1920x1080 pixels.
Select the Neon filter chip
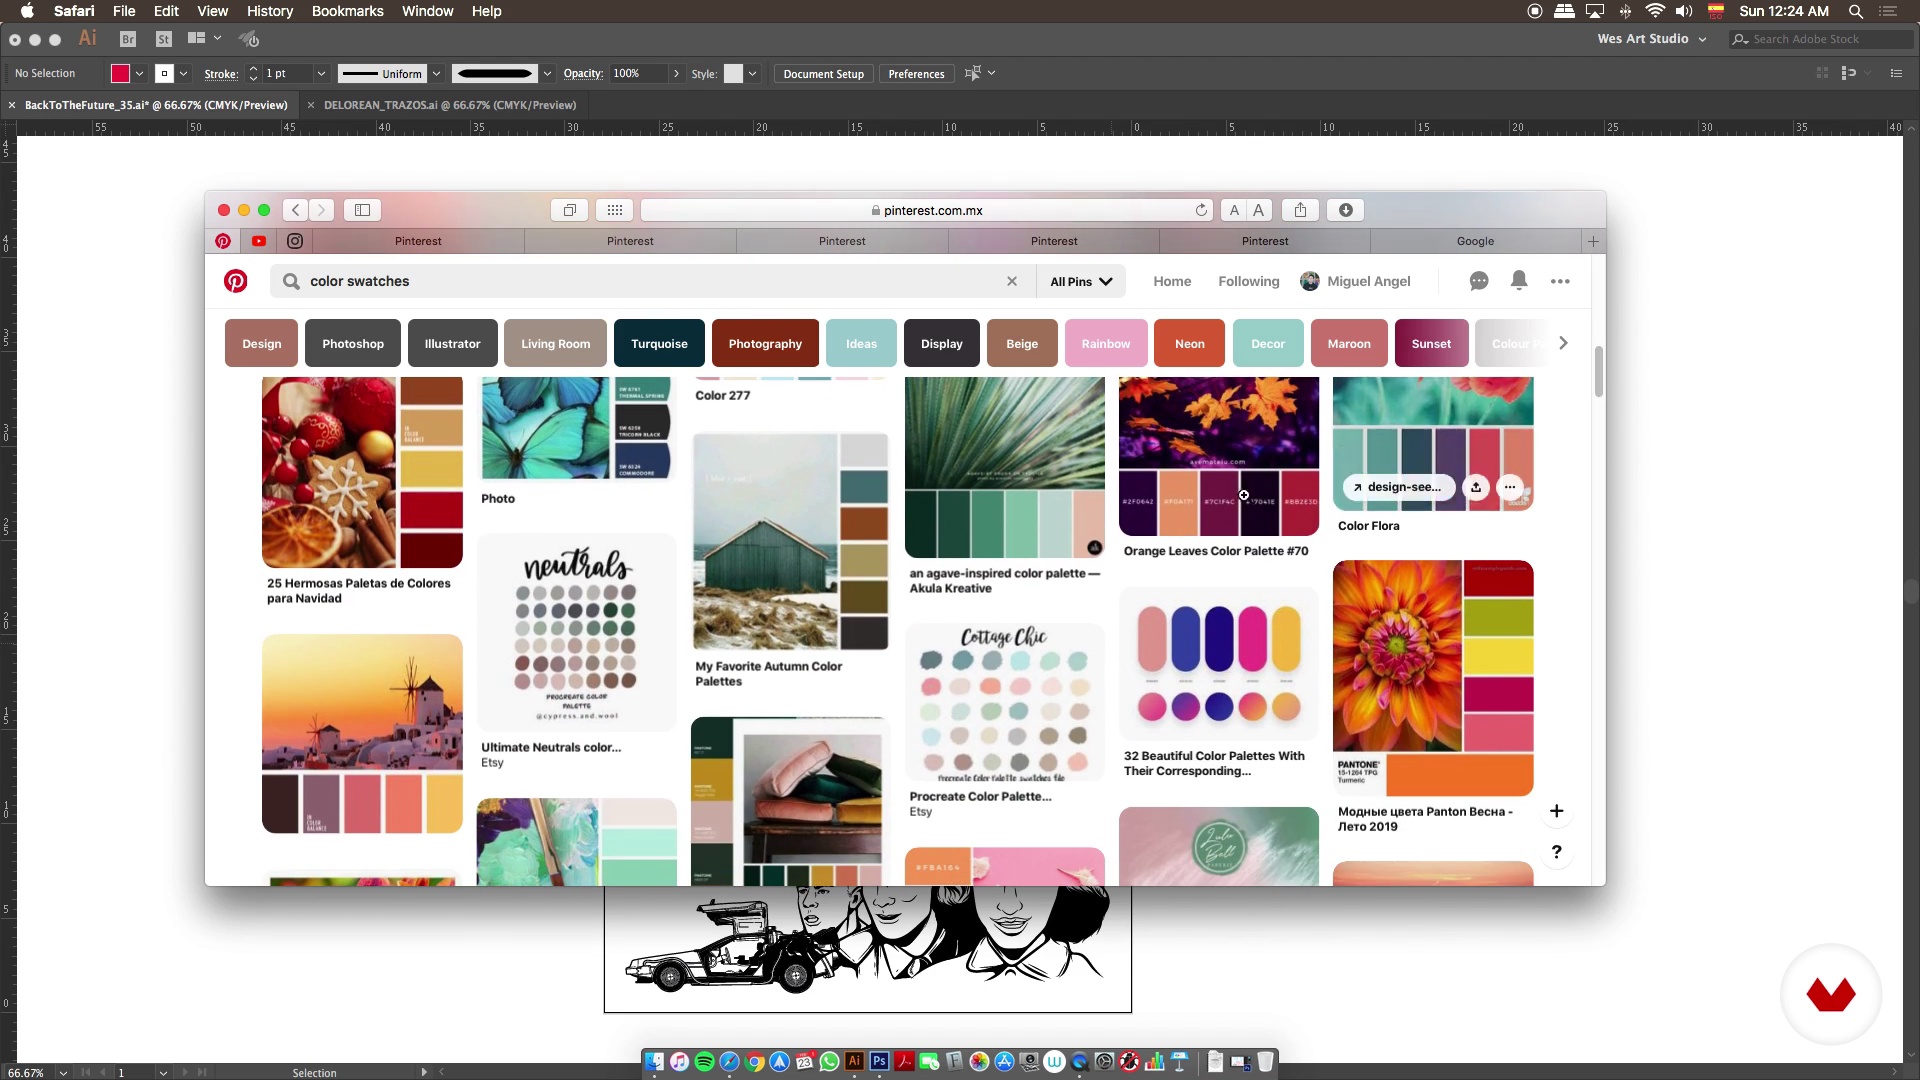coord(1189,343)
